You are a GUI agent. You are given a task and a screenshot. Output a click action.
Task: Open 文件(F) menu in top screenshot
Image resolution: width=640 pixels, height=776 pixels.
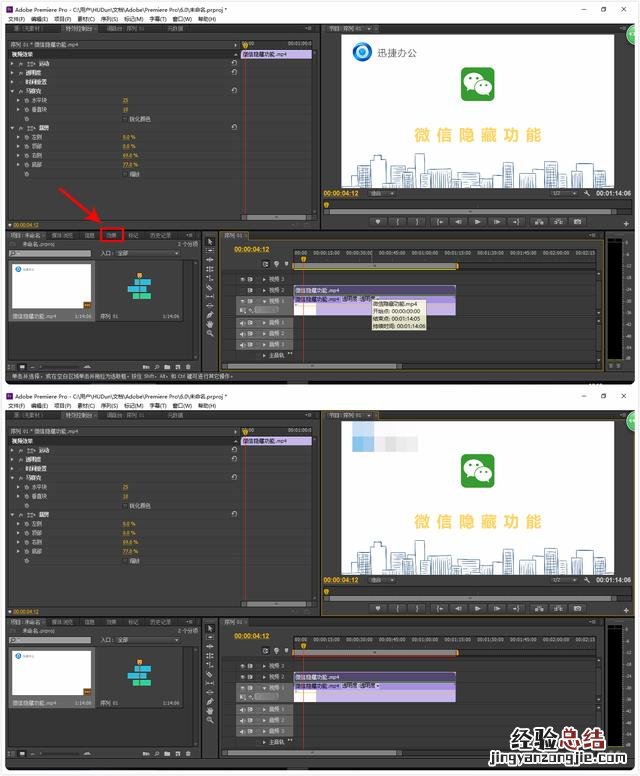(16, 19)
